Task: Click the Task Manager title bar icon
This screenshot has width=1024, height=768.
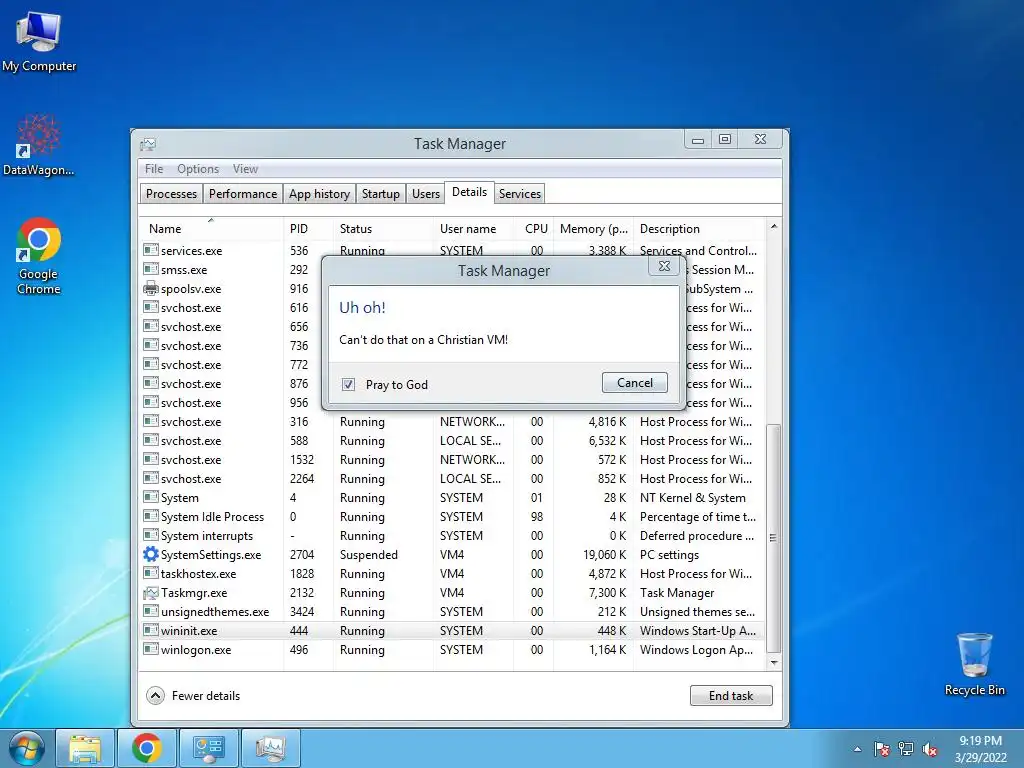Action: pos(148,144)
